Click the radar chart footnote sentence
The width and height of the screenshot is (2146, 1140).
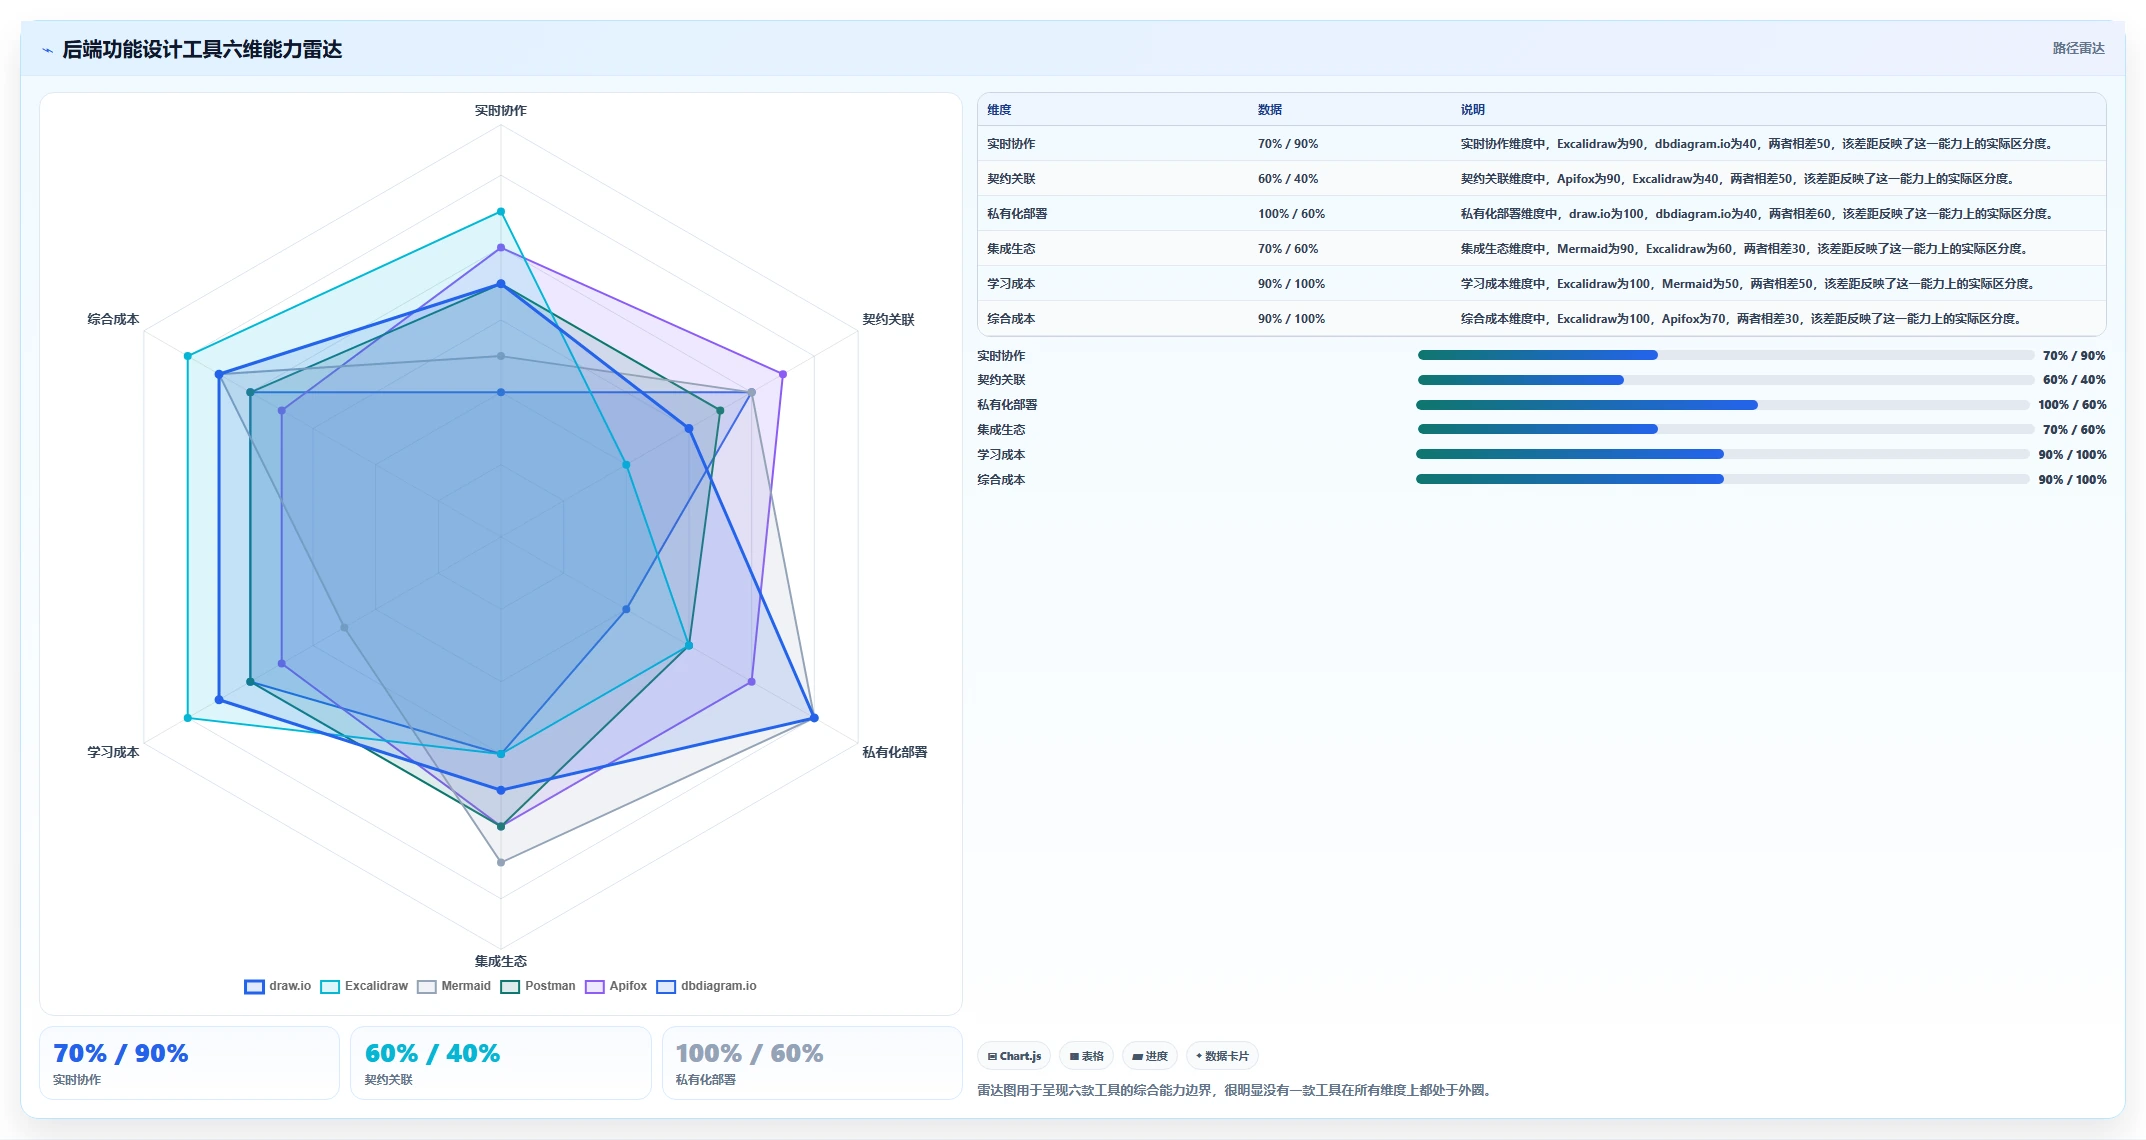click(x=1236, y=1090)
